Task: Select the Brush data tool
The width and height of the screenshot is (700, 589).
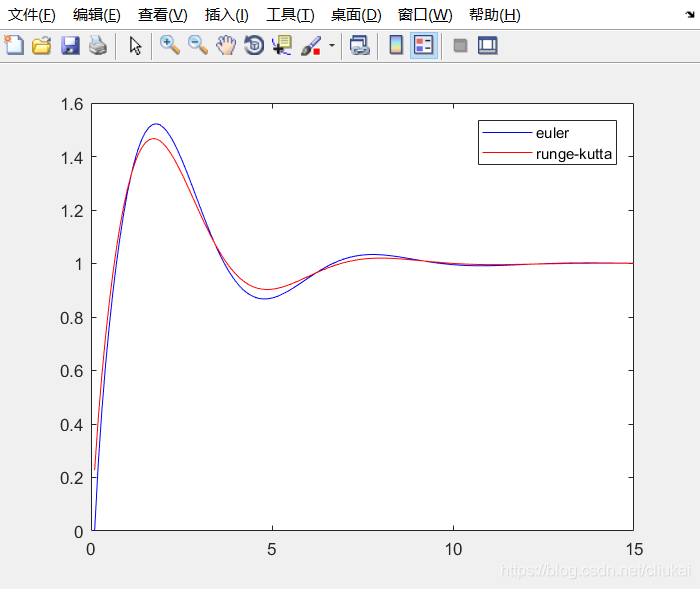Action: pos(311,46)
